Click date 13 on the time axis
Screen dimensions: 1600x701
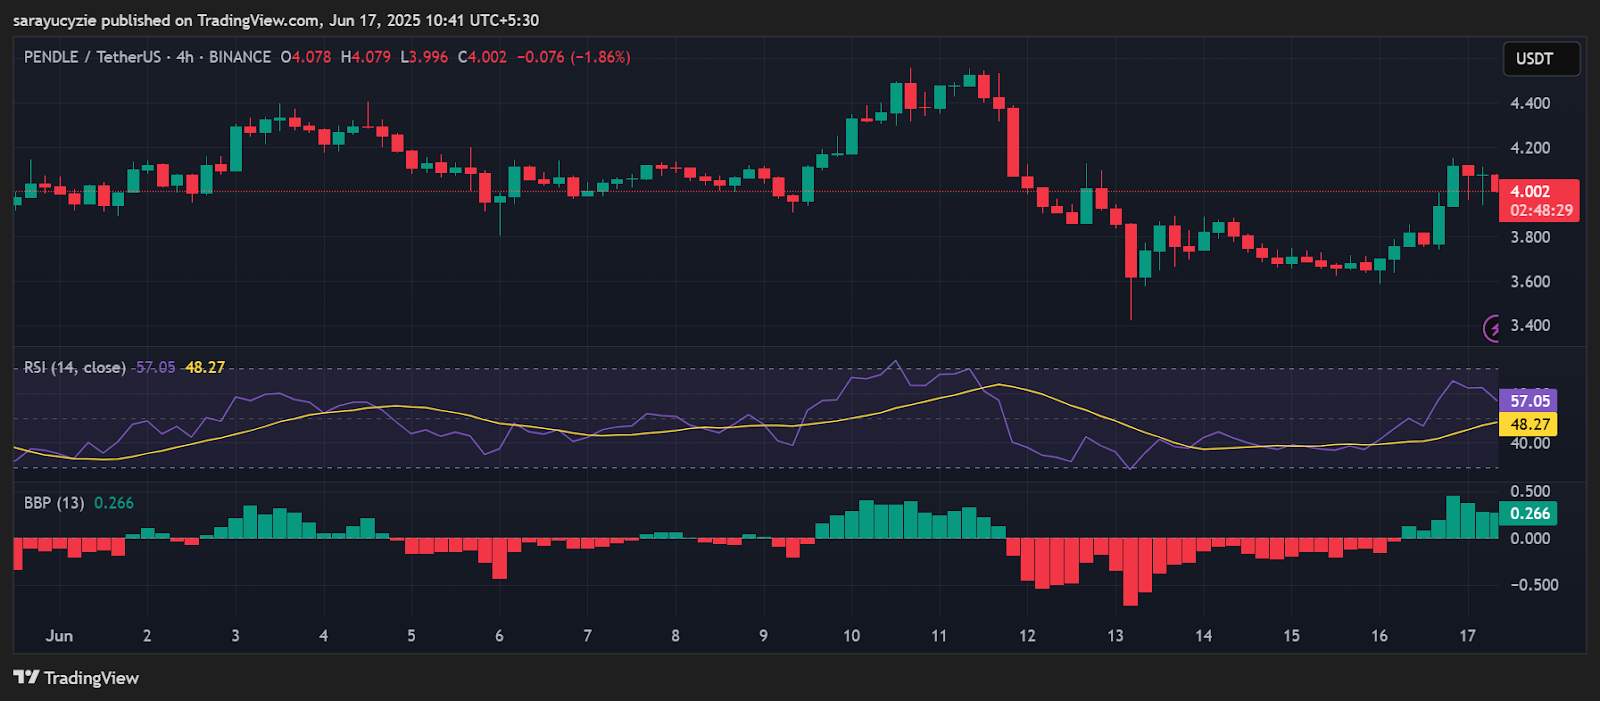pos(1115,636)
